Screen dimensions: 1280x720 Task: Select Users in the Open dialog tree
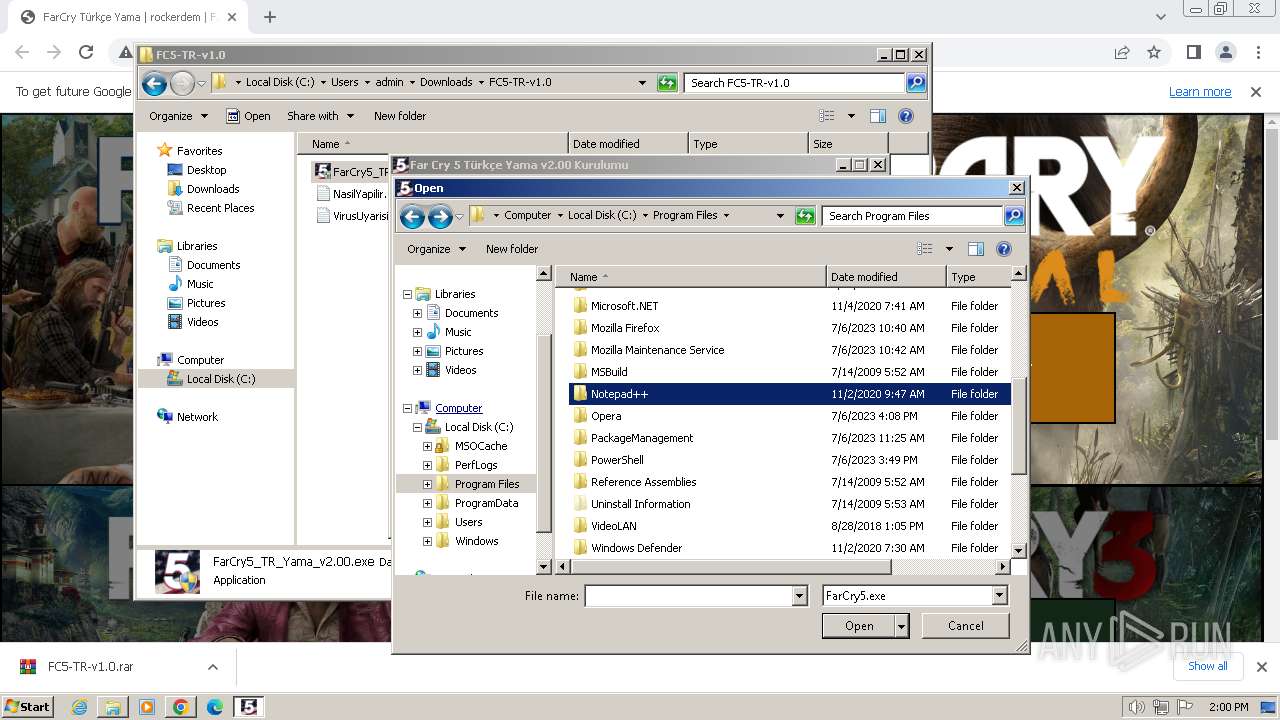pos(468,522)
